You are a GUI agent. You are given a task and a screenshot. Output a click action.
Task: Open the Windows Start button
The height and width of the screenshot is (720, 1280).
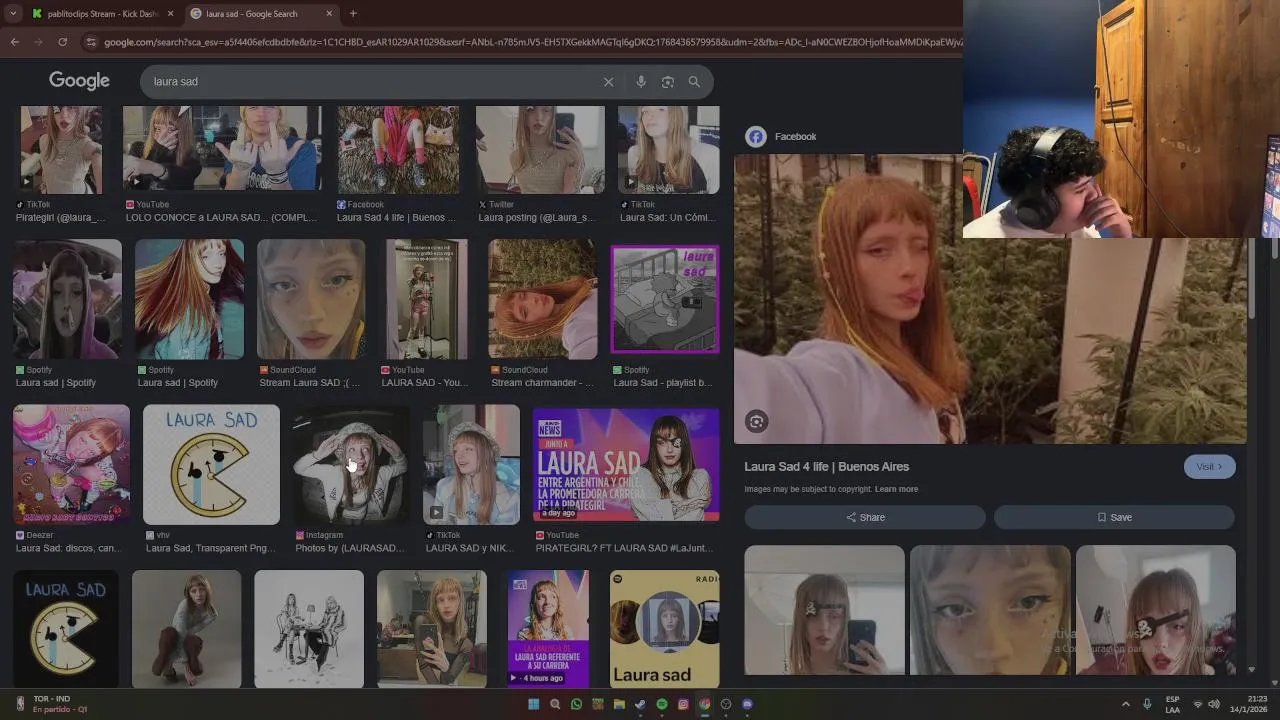click(x=533, y=705)
